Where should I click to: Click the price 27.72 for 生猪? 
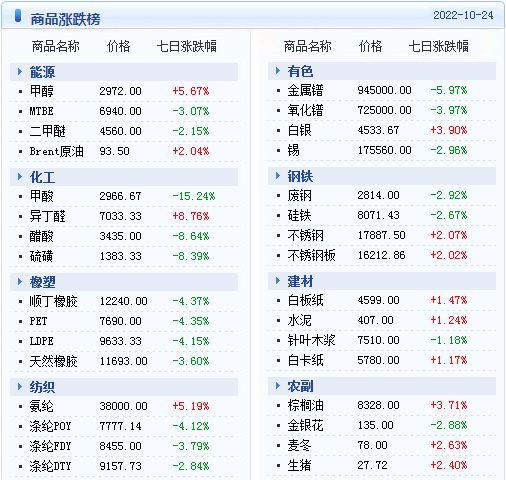(372, 465)
